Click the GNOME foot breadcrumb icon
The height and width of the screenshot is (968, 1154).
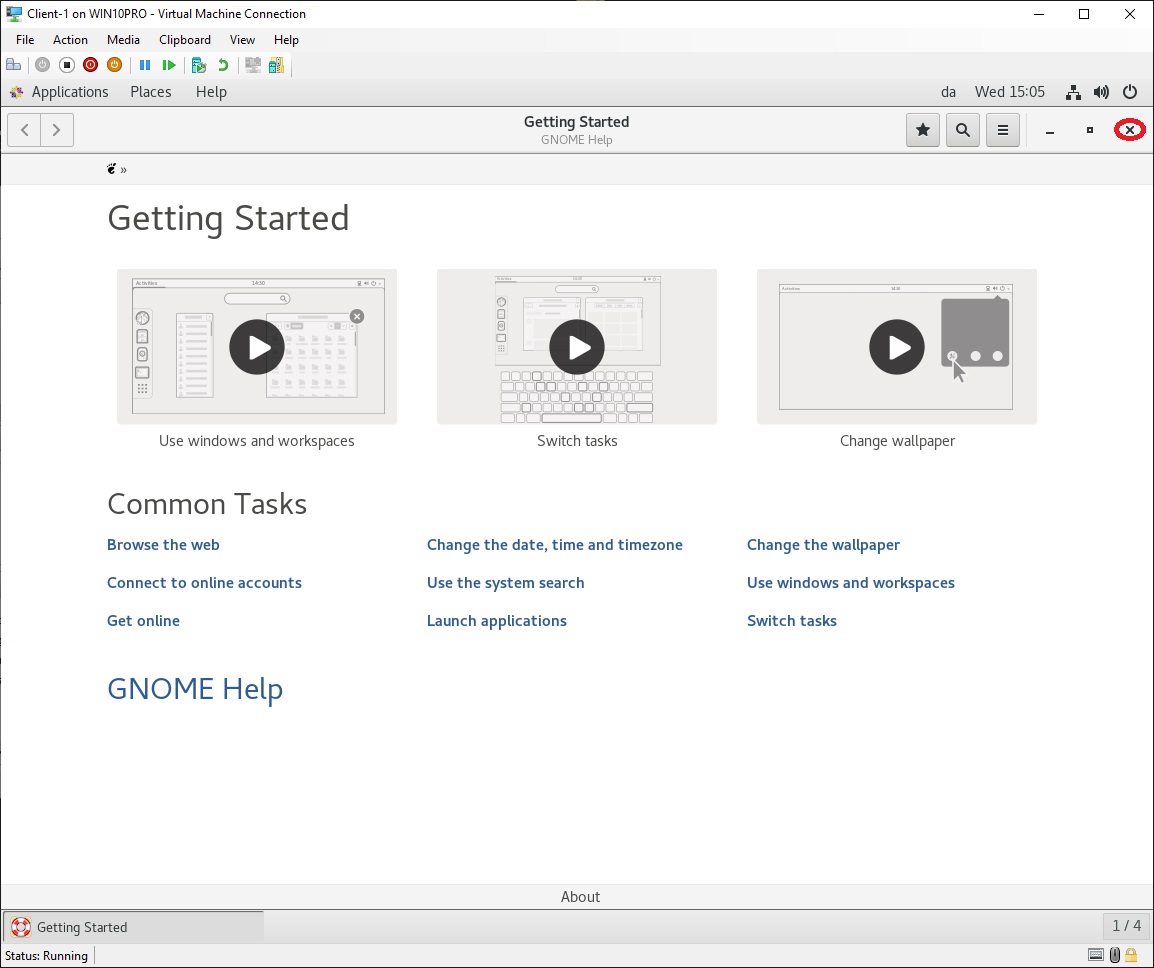111,169
